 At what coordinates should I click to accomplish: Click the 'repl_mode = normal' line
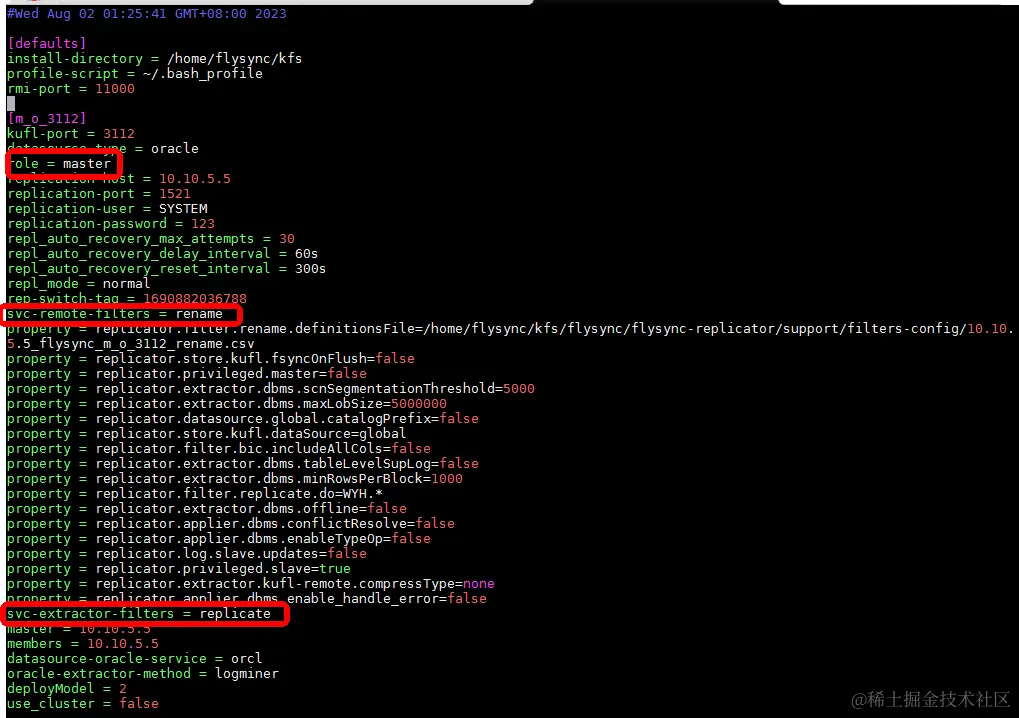point(79,283)
